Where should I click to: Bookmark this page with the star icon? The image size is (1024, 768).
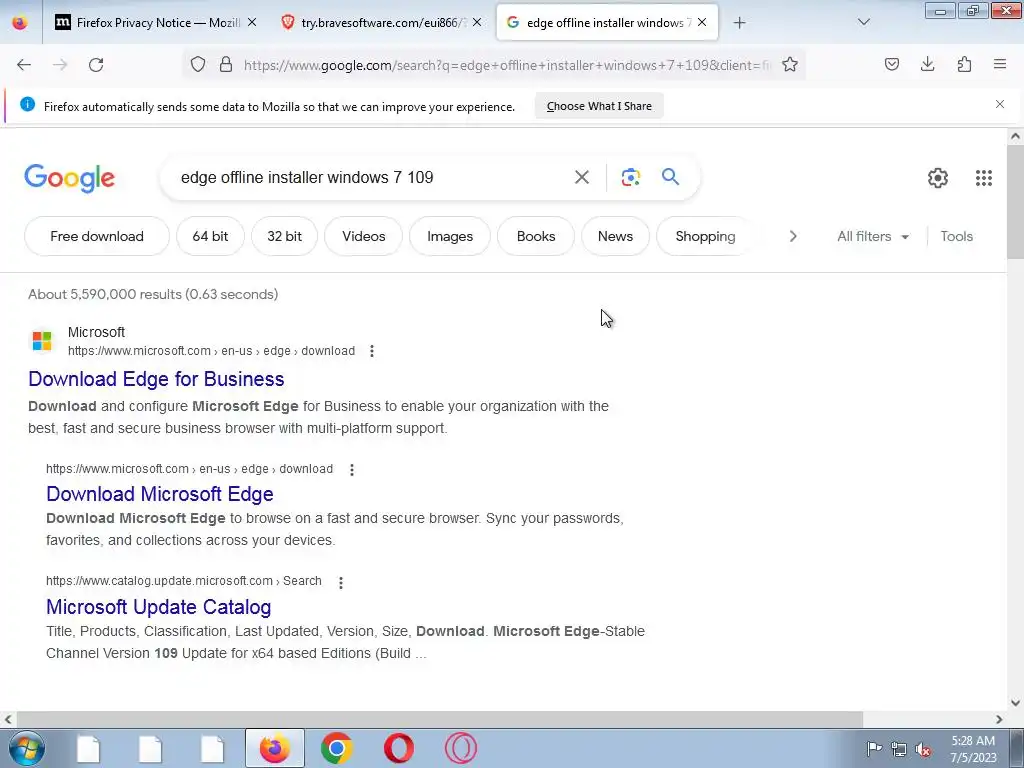(790, 64)
